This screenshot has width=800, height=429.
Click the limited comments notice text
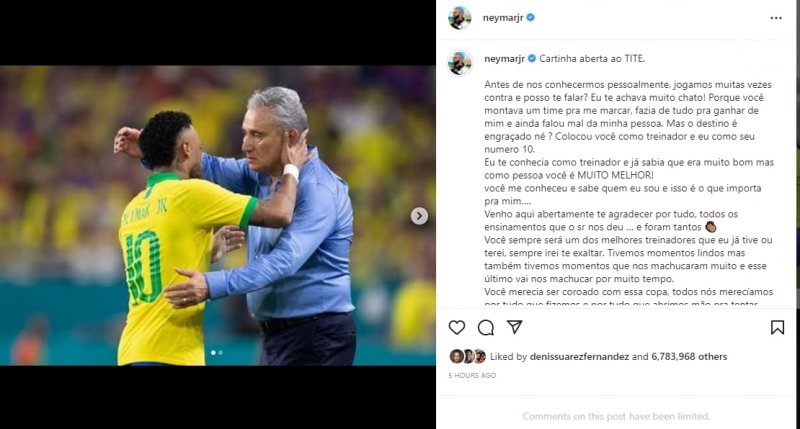click(x=616, y=416)
